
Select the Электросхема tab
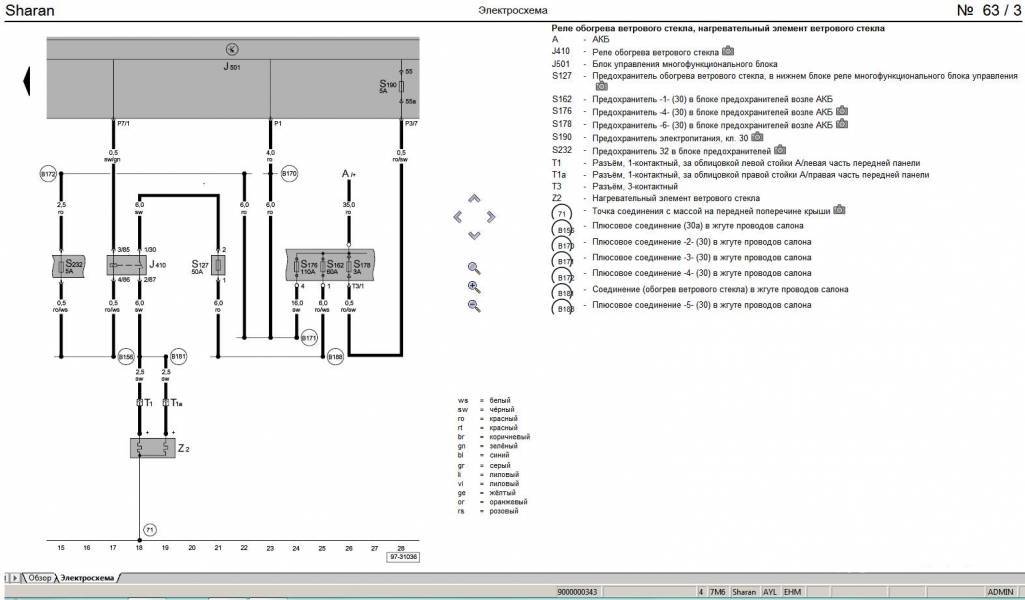[x=87, y=578]
